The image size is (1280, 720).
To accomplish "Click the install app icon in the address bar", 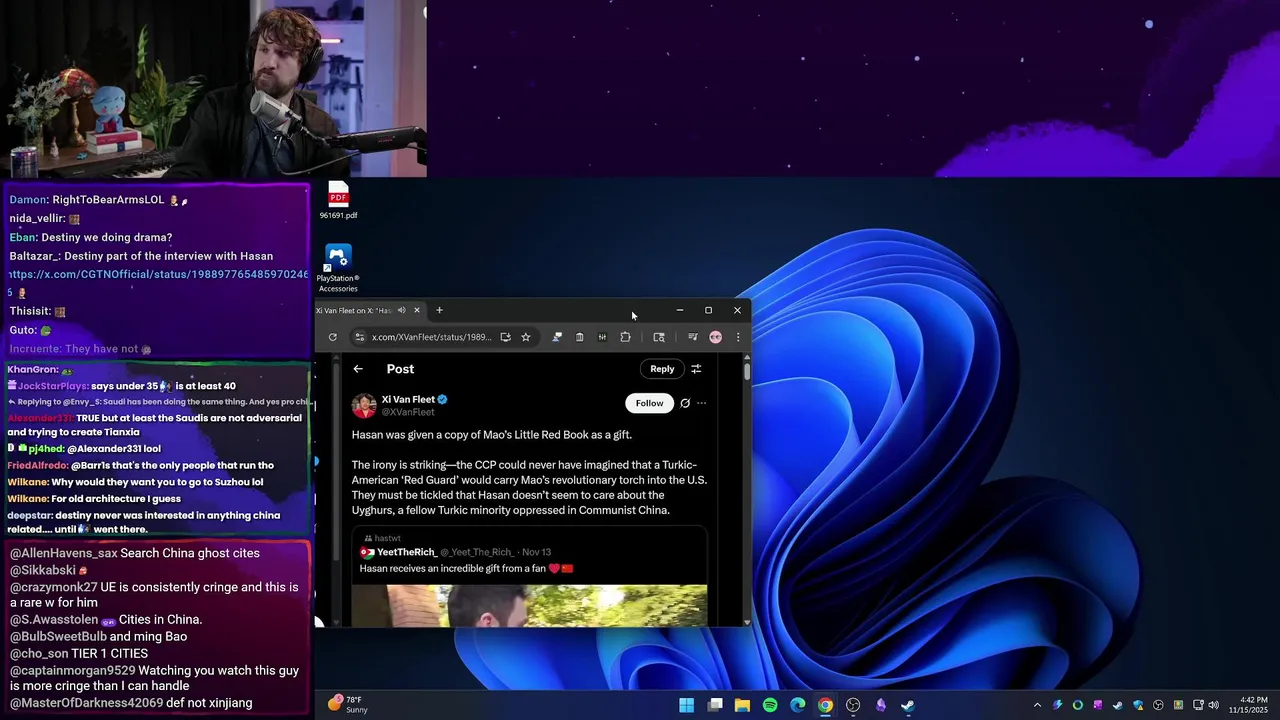I will point(505,337).
